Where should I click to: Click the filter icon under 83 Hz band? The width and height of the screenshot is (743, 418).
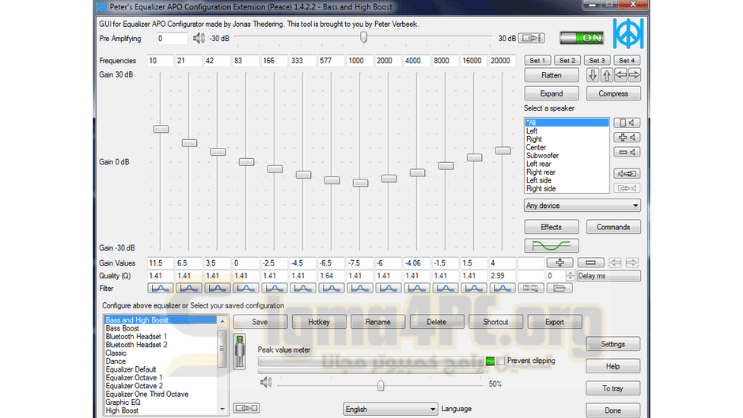pos(245,288)
